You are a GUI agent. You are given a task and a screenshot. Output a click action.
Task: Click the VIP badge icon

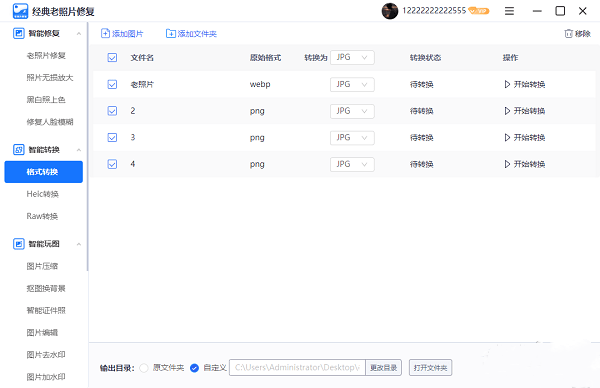[479, 11]
